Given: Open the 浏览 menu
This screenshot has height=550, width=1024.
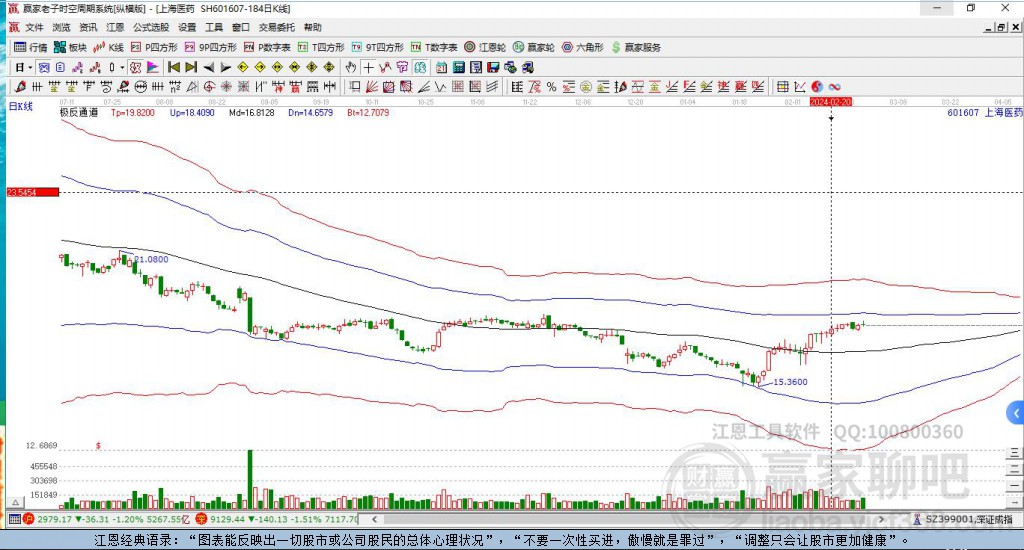Looking at the screenshot, I should point(61,27).
